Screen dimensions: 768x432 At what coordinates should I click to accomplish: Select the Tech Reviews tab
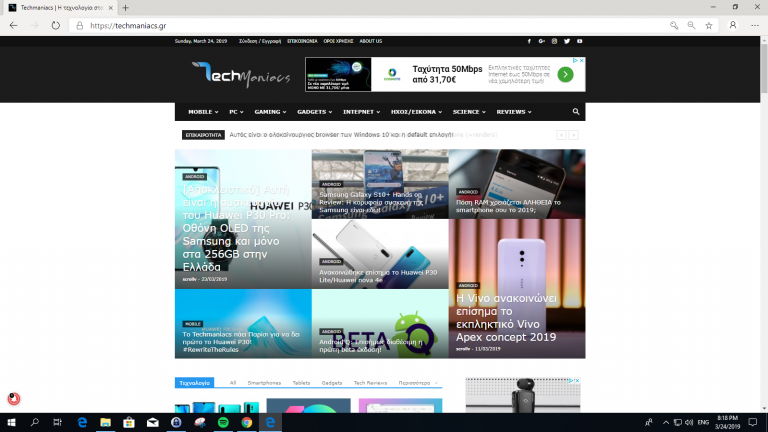[370, 383]
